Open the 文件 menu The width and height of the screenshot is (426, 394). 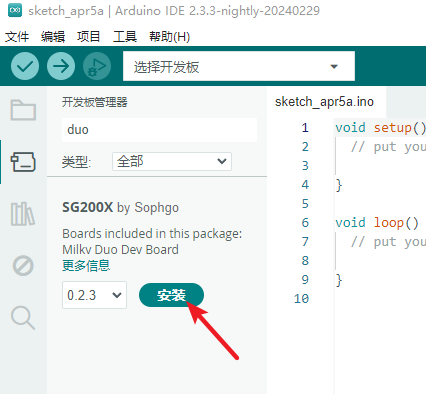pos(17,36)
